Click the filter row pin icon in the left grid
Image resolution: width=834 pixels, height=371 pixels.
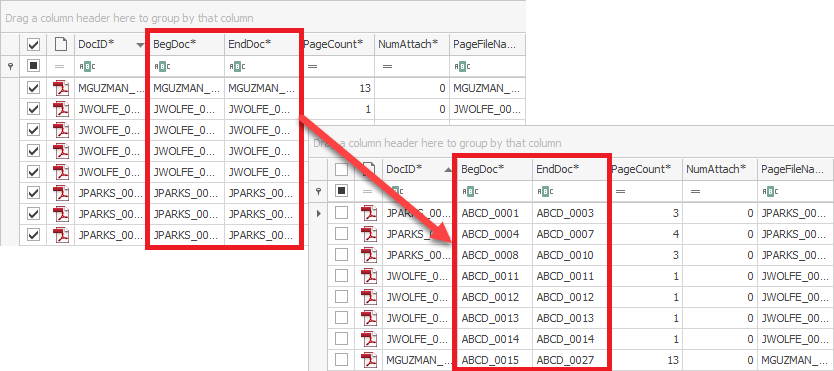10,66
